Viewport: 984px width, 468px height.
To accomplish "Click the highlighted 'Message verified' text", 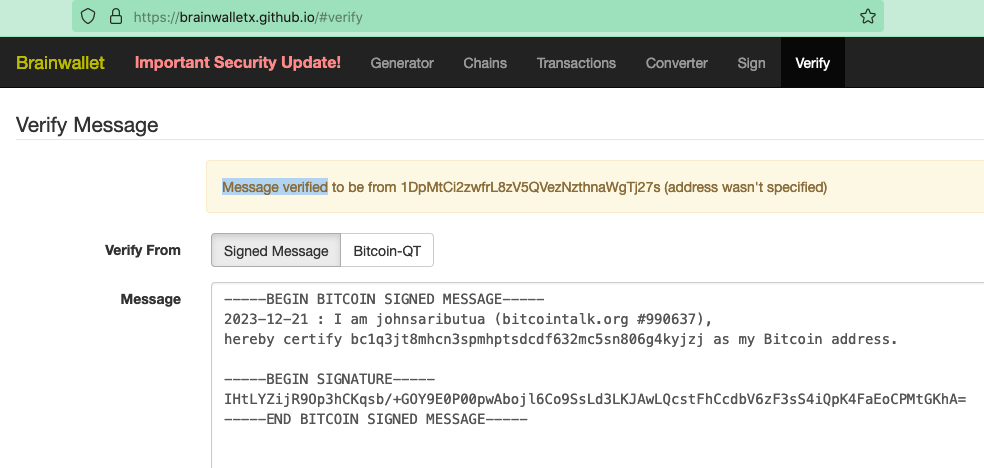I will tap(275, 187).
